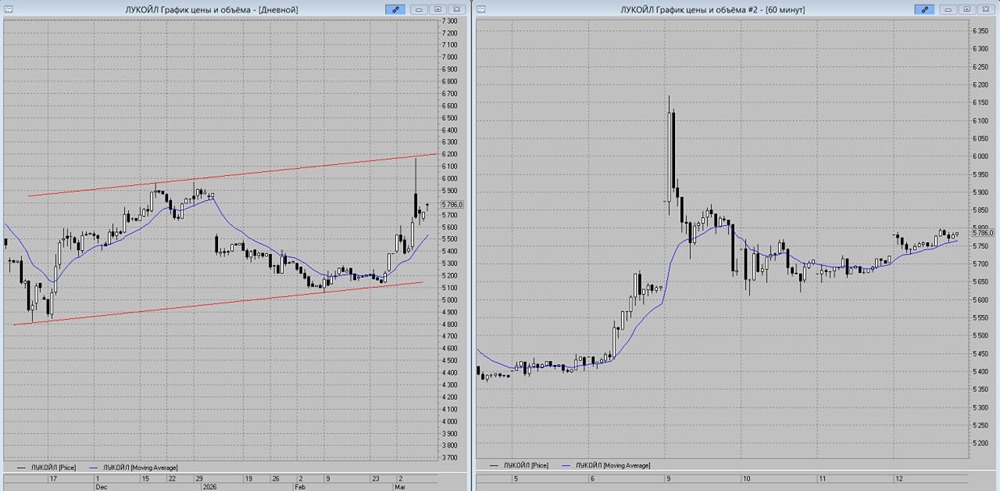The image size is (1000, 491).
Task: Select ЛУКОЙЛ [Price] legend in daily chart
Action: 46,467
